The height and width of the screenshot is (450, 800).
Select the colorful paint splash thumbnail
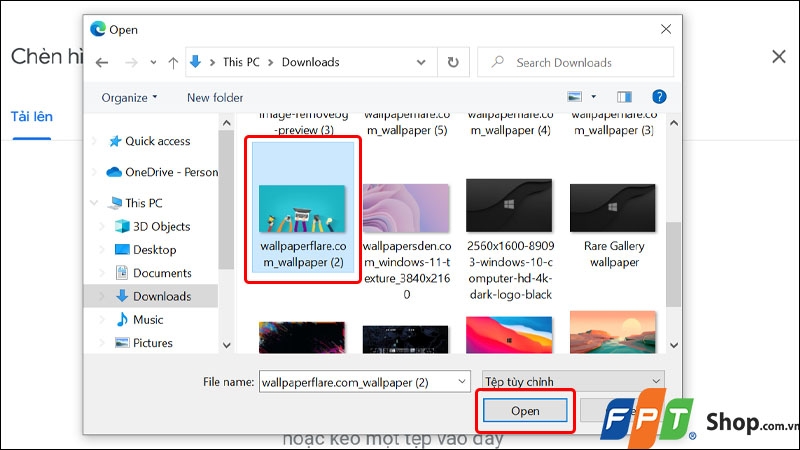point(302,337)
